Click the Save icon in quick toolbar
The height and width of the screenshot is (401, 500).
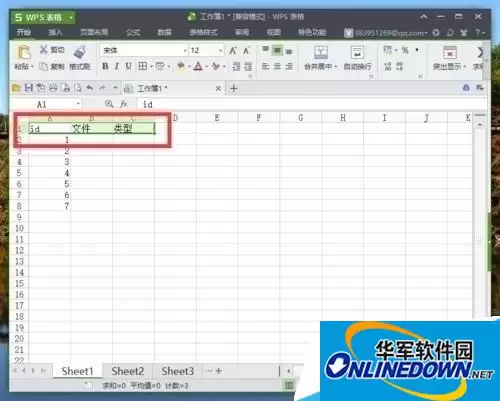click(x=29, y=88)
